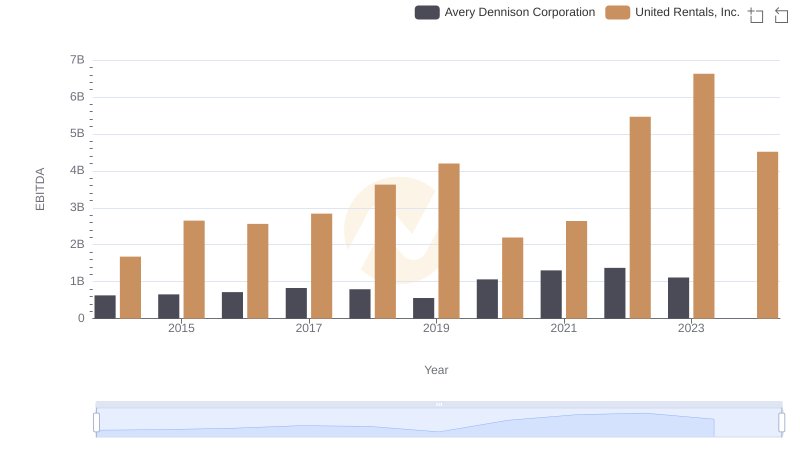Click Avery Dennison bar for 2021
Image resolution: width=800 pixels, height=461 pixels.
coord(551,294)
